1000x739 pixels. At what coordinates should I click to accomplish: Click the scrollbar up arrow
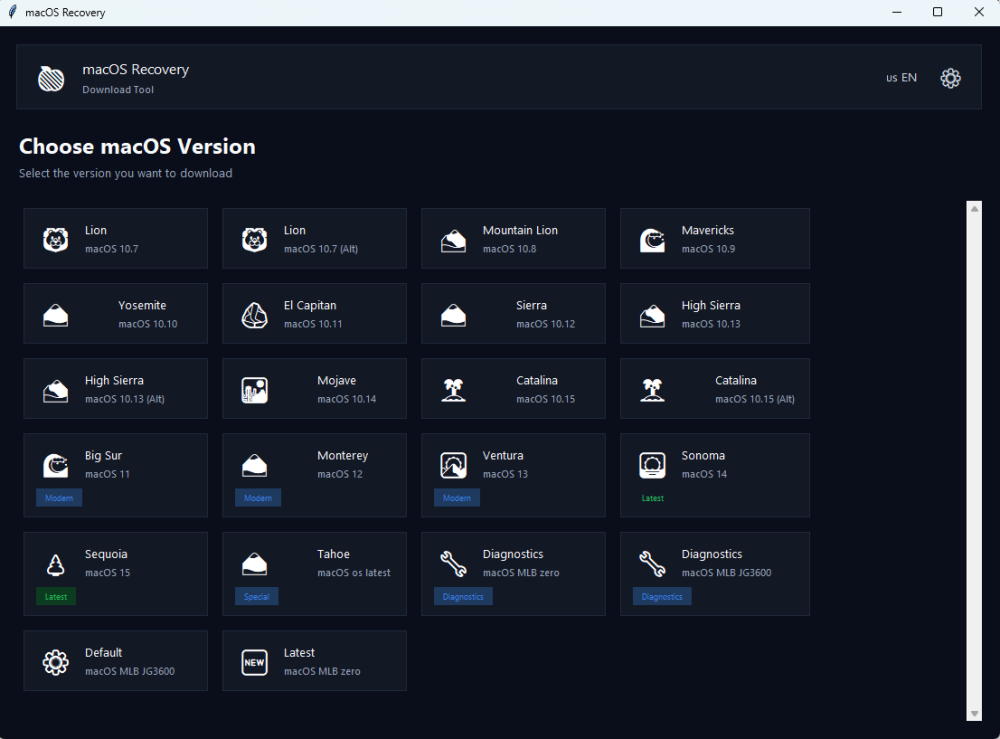[x=974, y=209]
